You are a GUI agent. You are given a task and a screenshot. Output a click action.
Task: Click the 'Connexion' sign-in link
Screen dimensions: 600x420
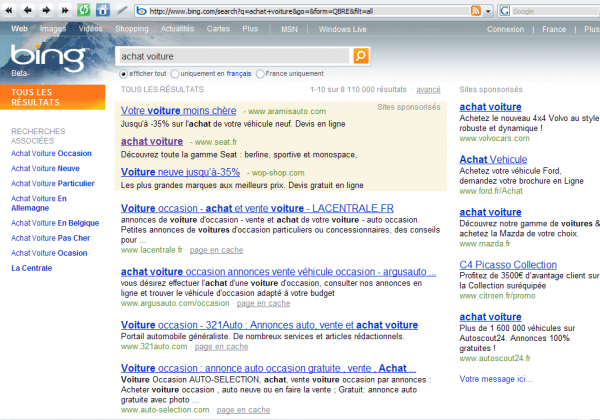click(x=504, y=29)
